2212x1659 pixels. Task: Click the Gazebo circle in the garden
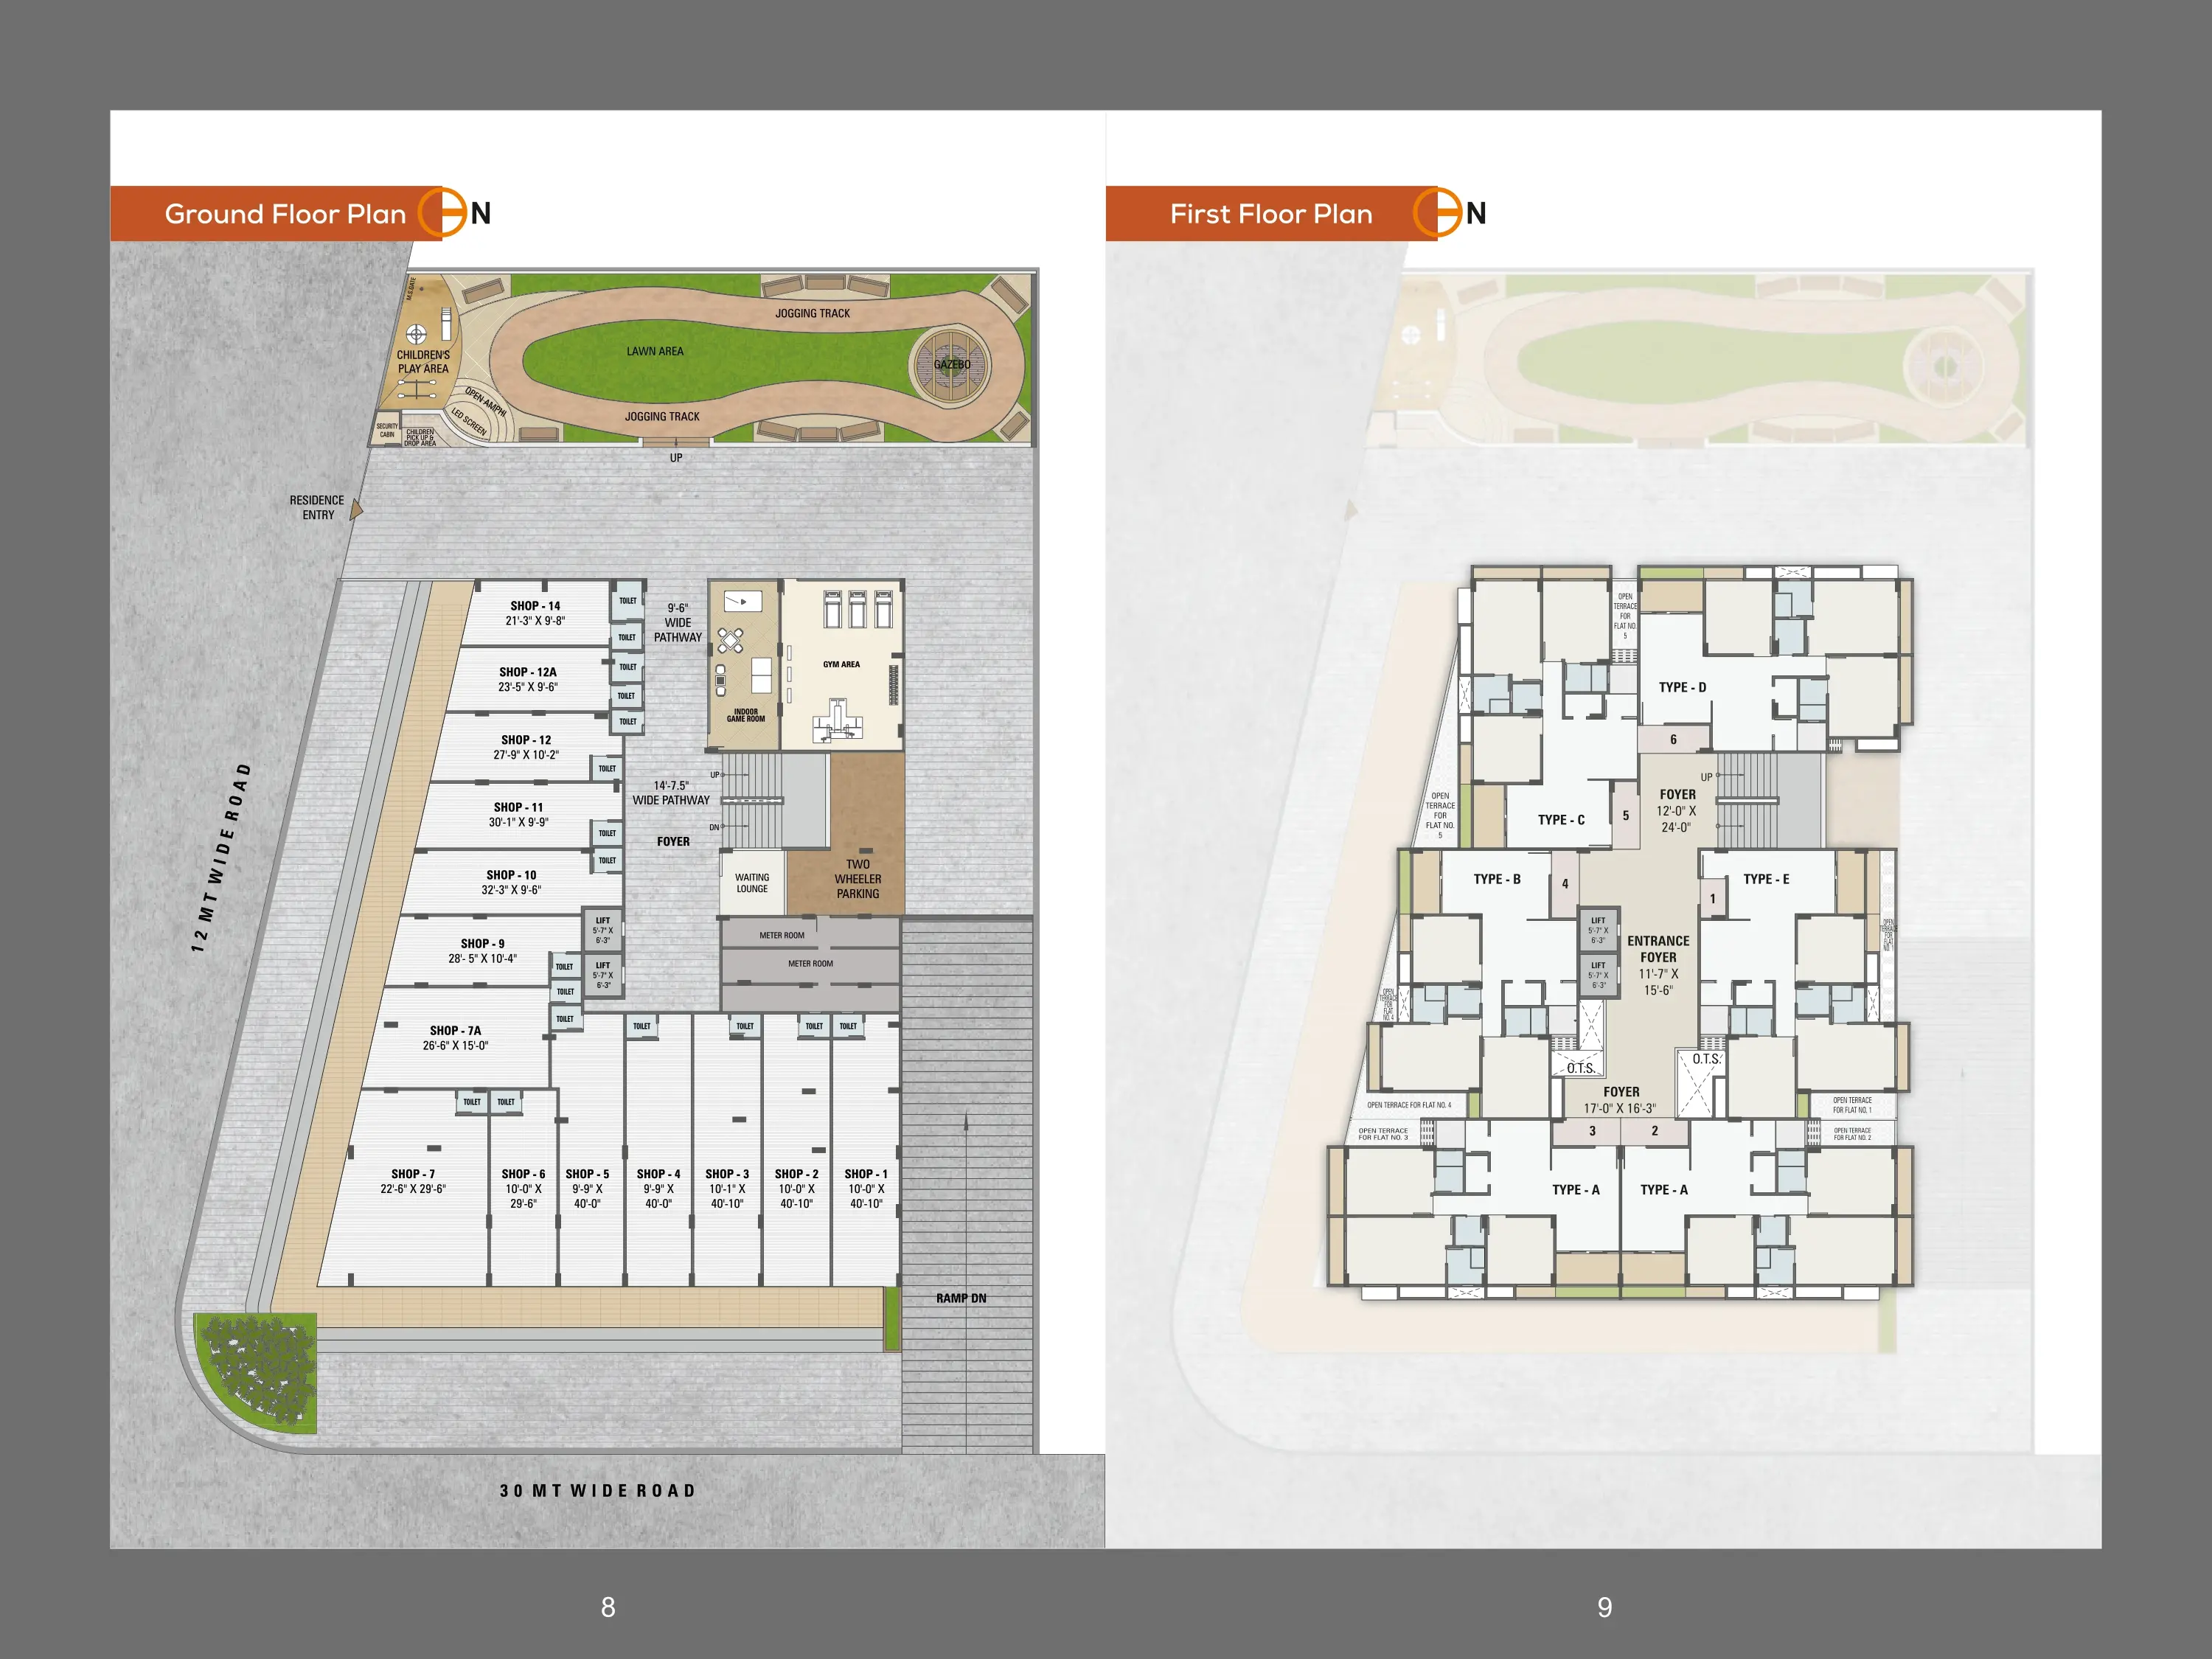[950, 365]
